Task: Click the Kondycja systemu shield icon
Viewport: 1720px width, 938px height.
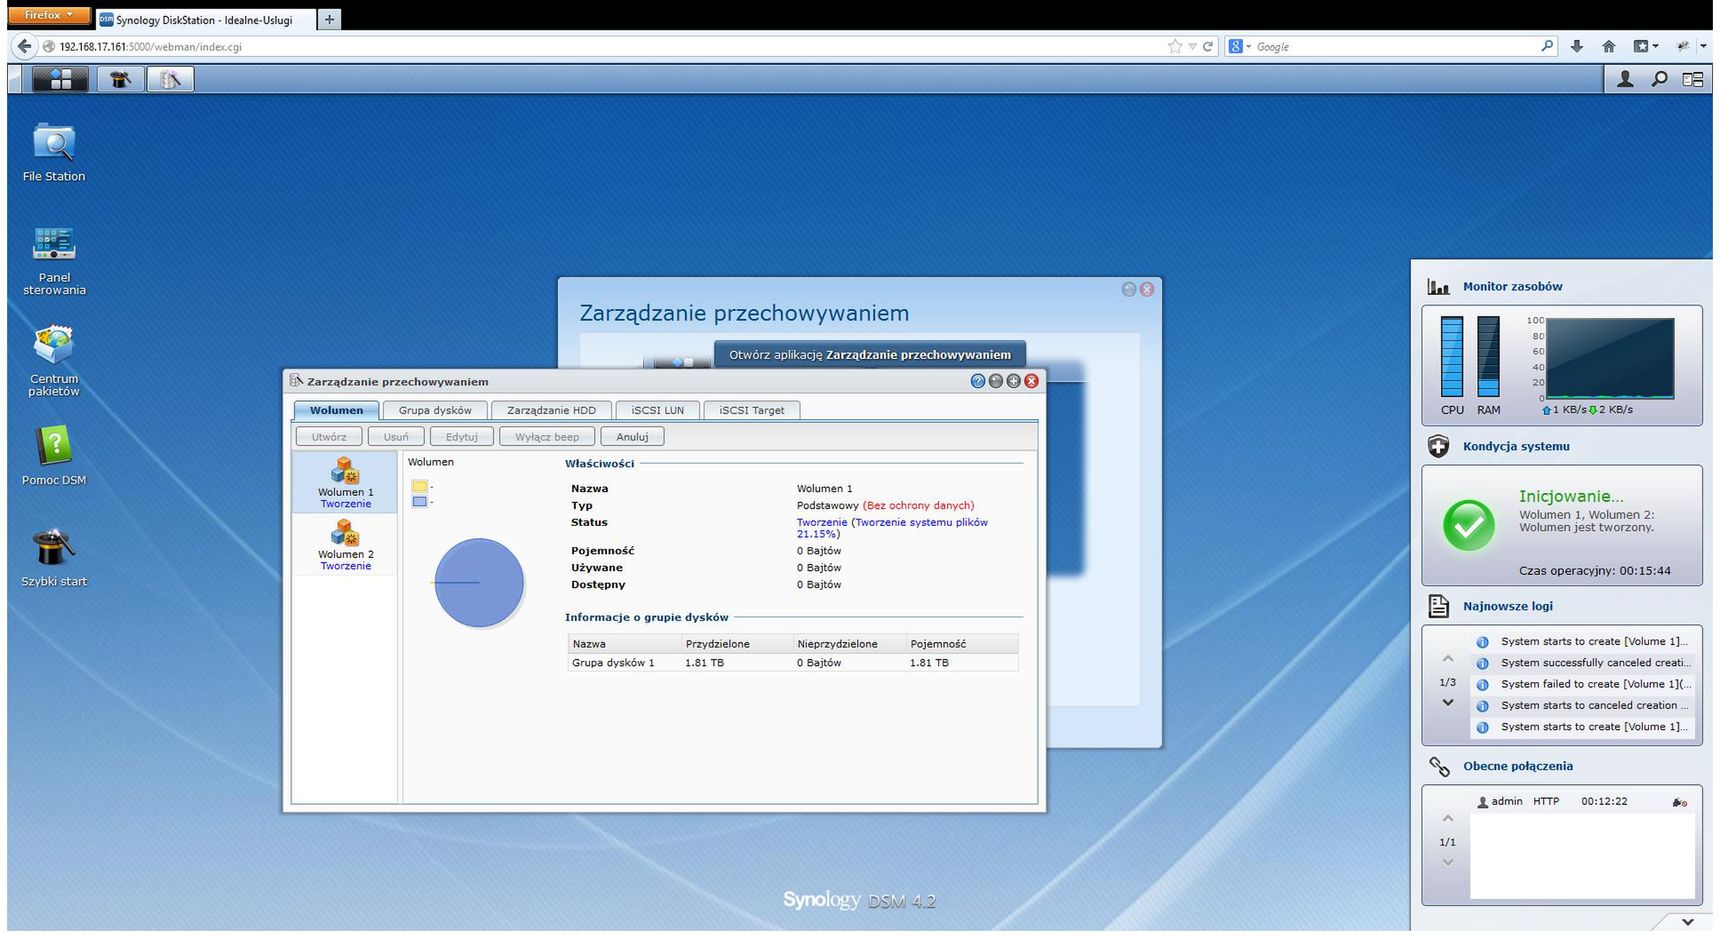Action: [x=1439, y=447]
